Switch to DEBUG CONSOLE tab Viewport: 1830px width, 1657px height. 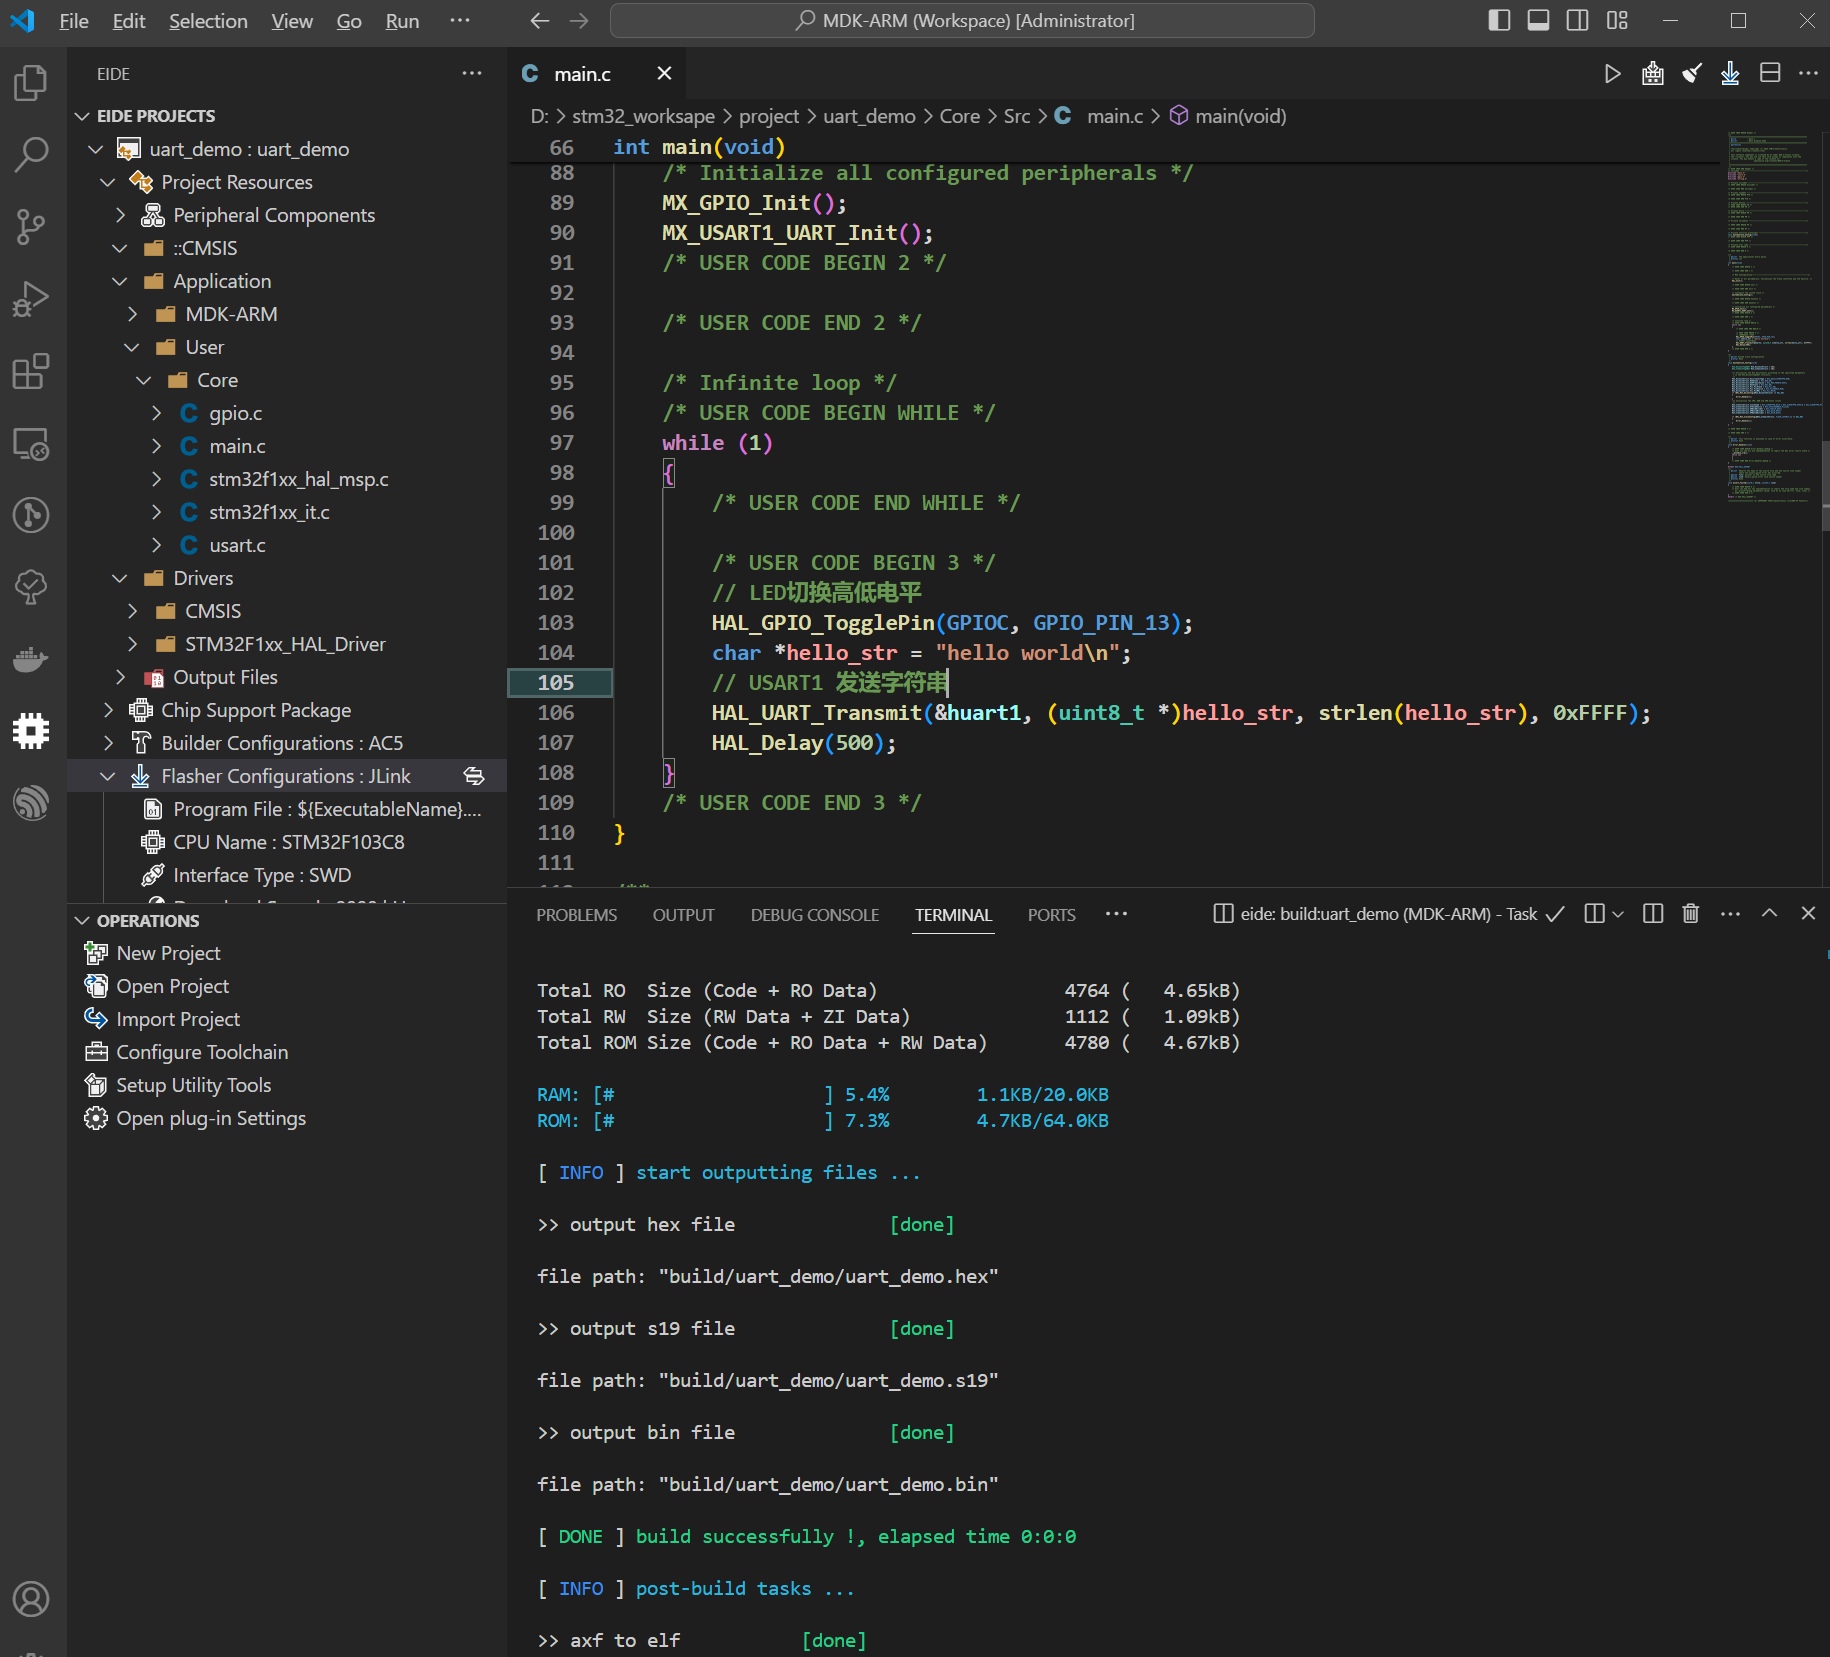click(815, 915)
